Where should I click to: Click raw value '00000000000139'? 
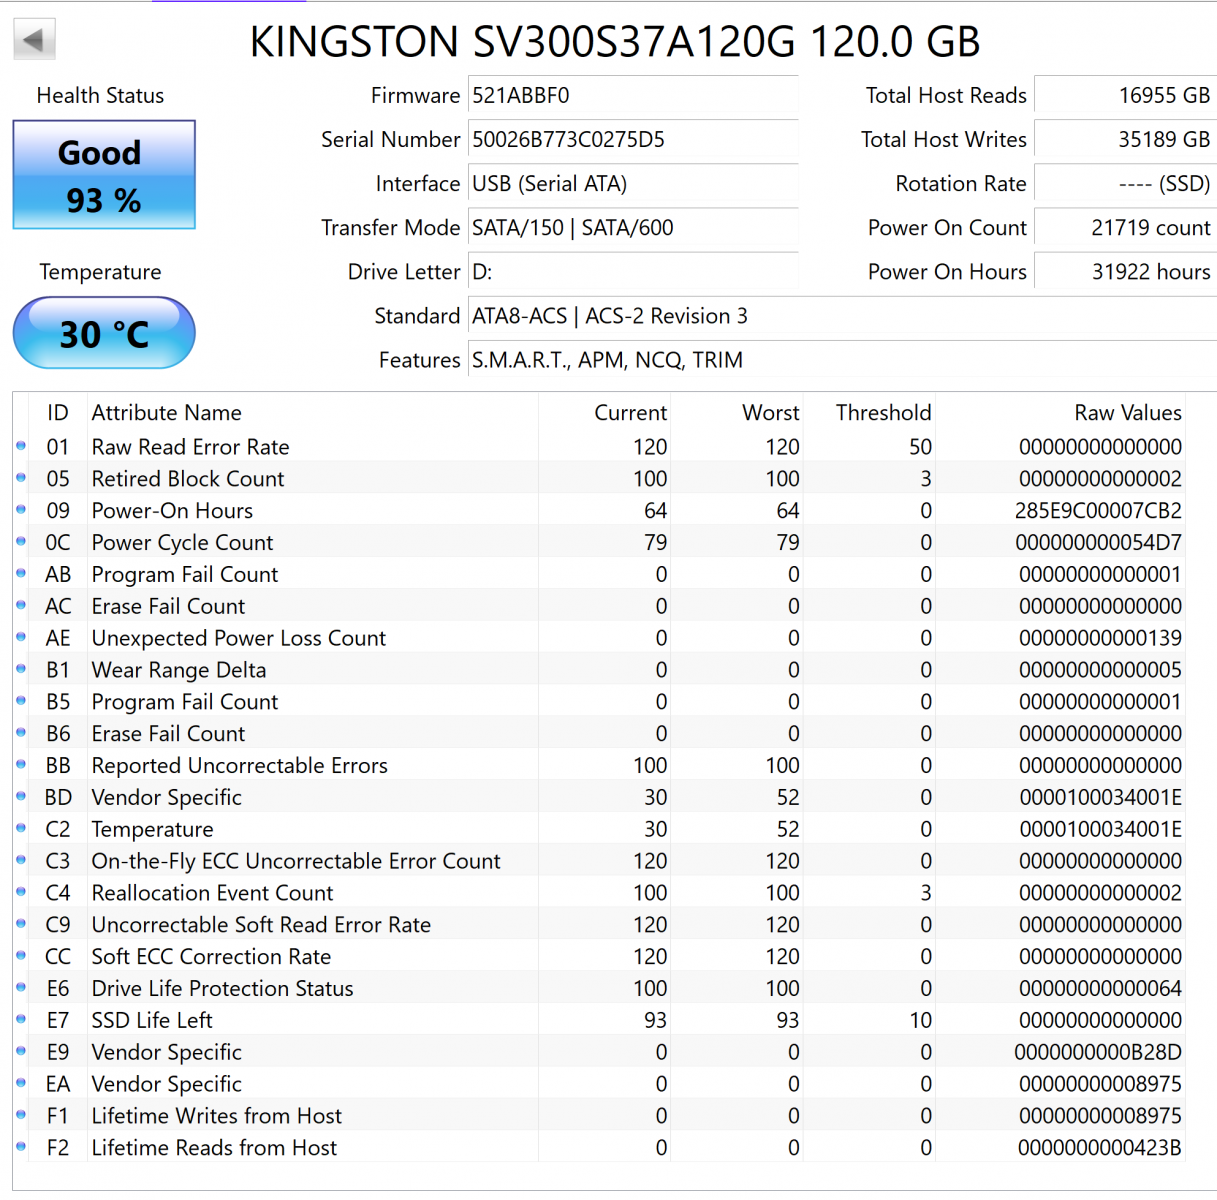1100,638
